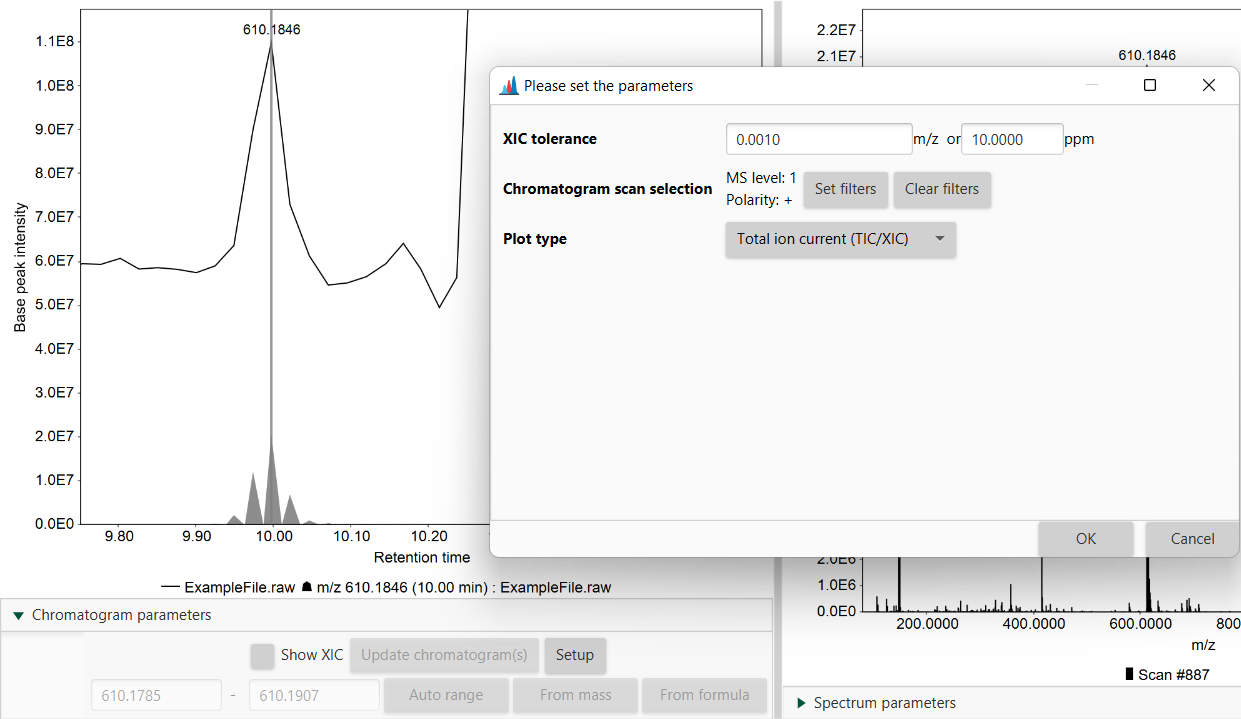This screenshot has width=1241, height=719.
Task: Enable the Show XIC checkbox
Action: [262, 655]
